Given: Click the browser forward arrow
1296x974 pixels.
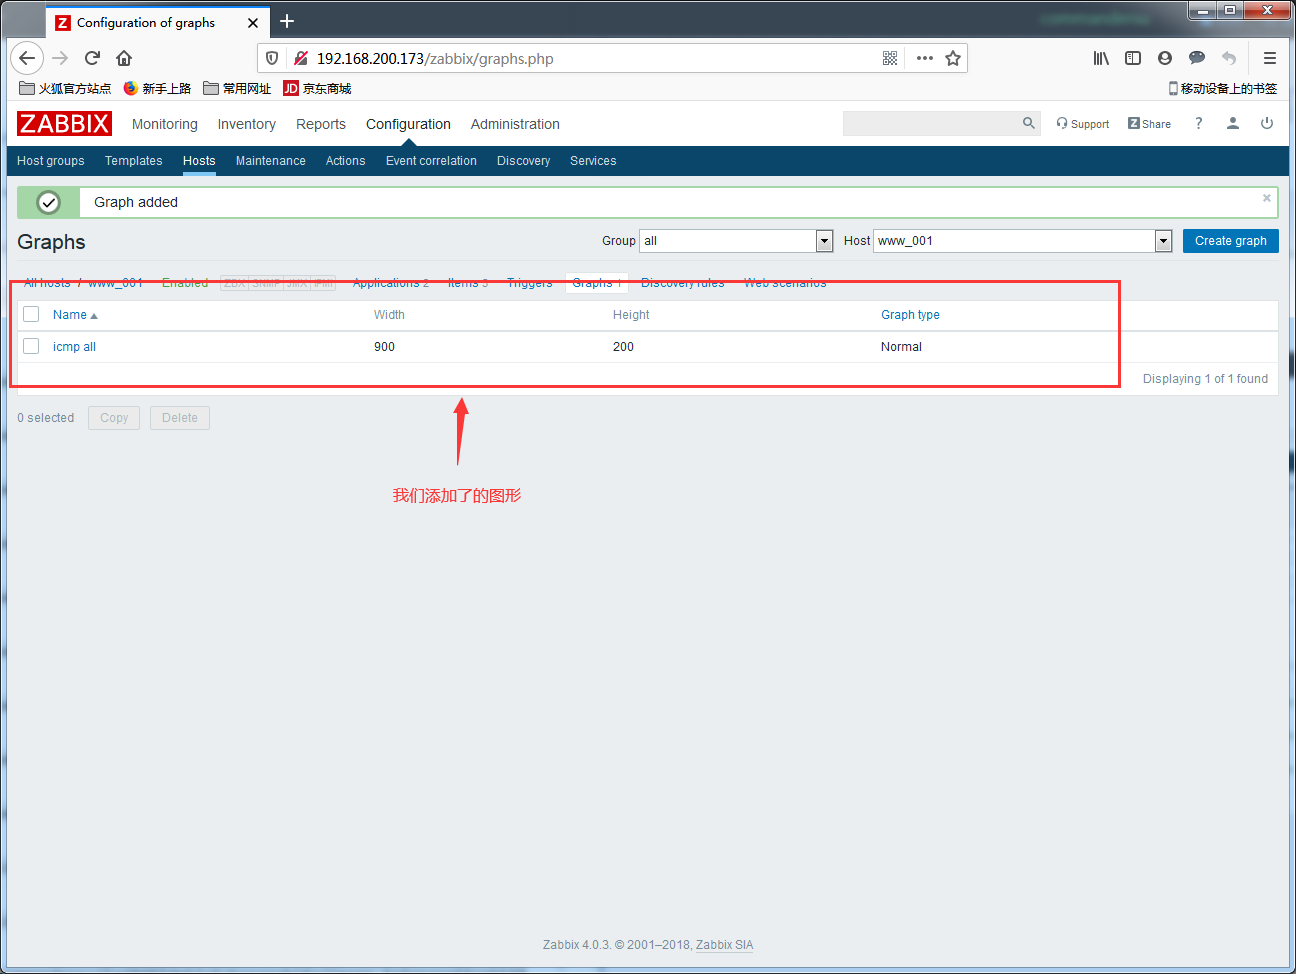Looking at the screenshot, I should [60, 58].
